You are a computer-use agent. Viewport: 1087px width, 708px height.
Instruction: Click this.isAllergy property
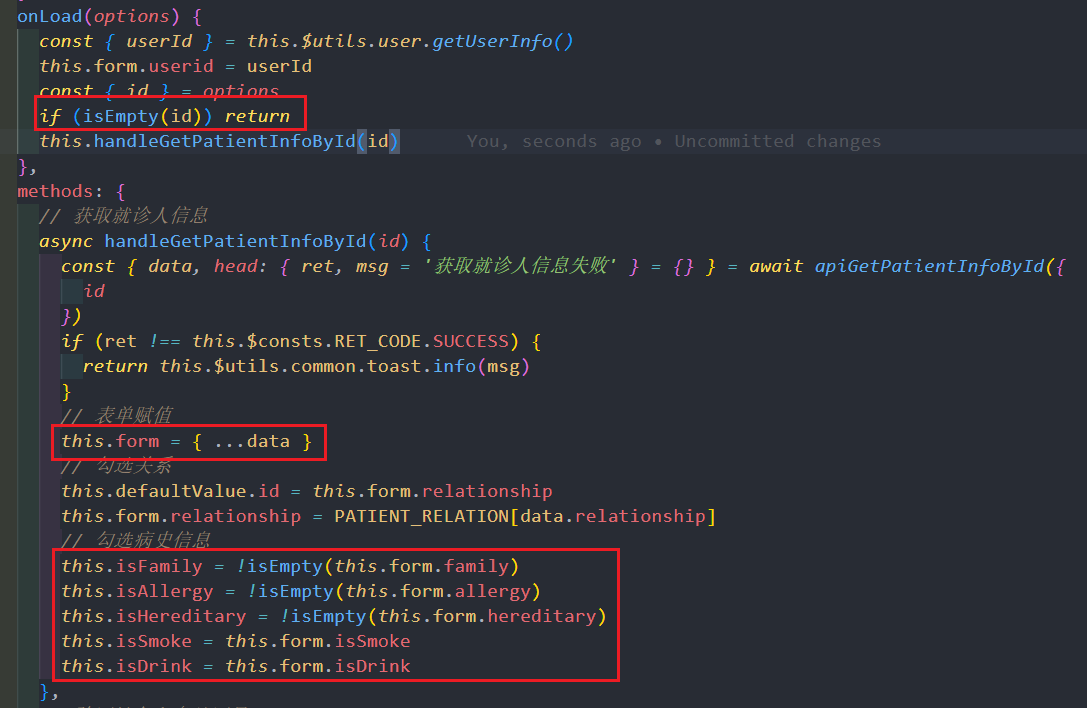pyautogui.click(x=137, y=592)
